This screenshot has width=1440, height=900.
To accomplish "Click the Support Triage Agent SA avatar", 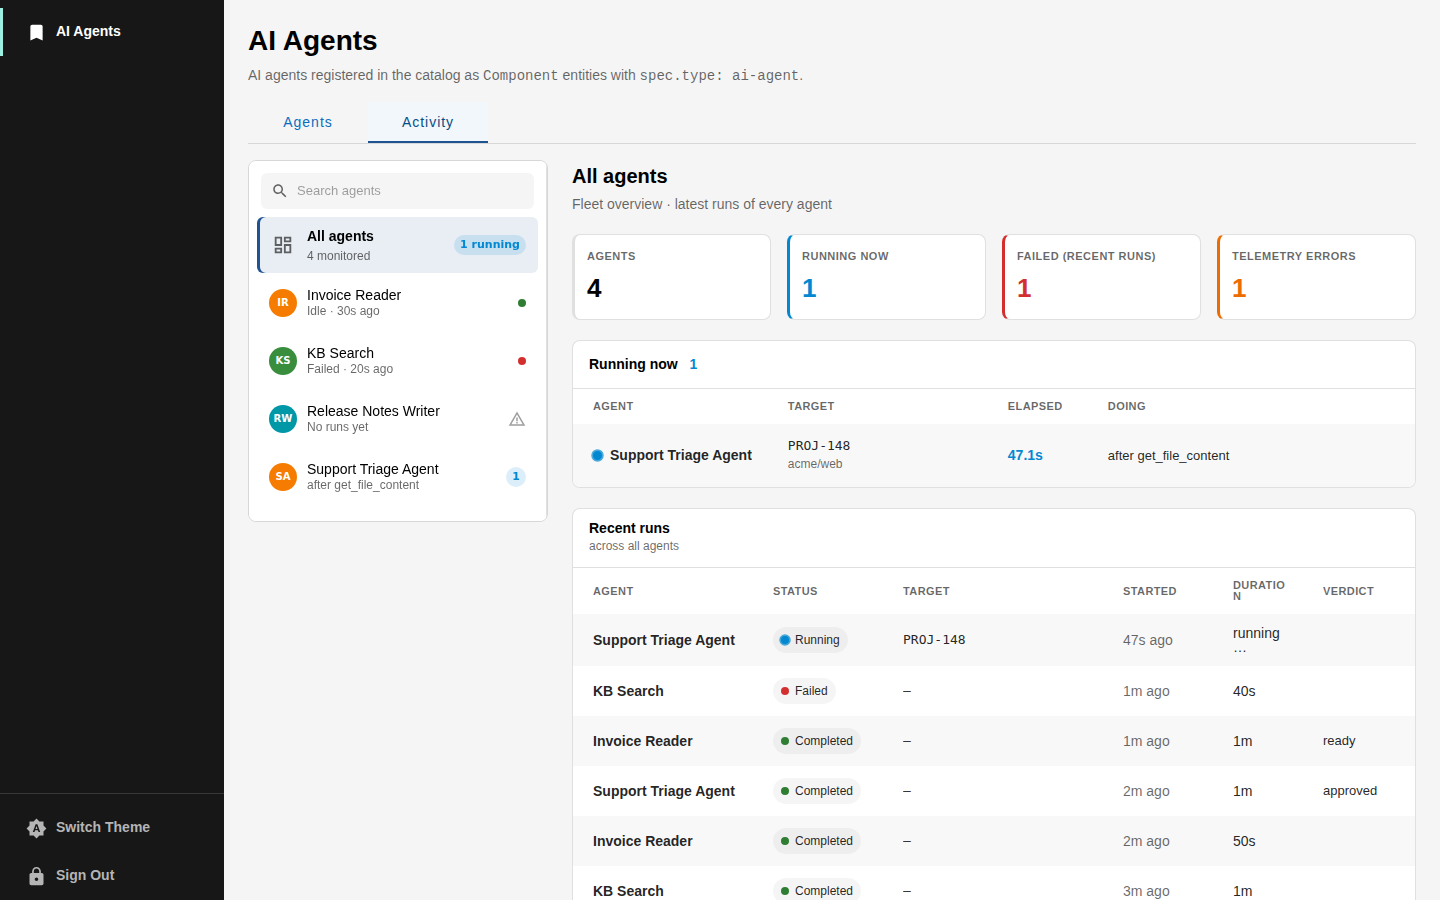I will tap(283, 477).
